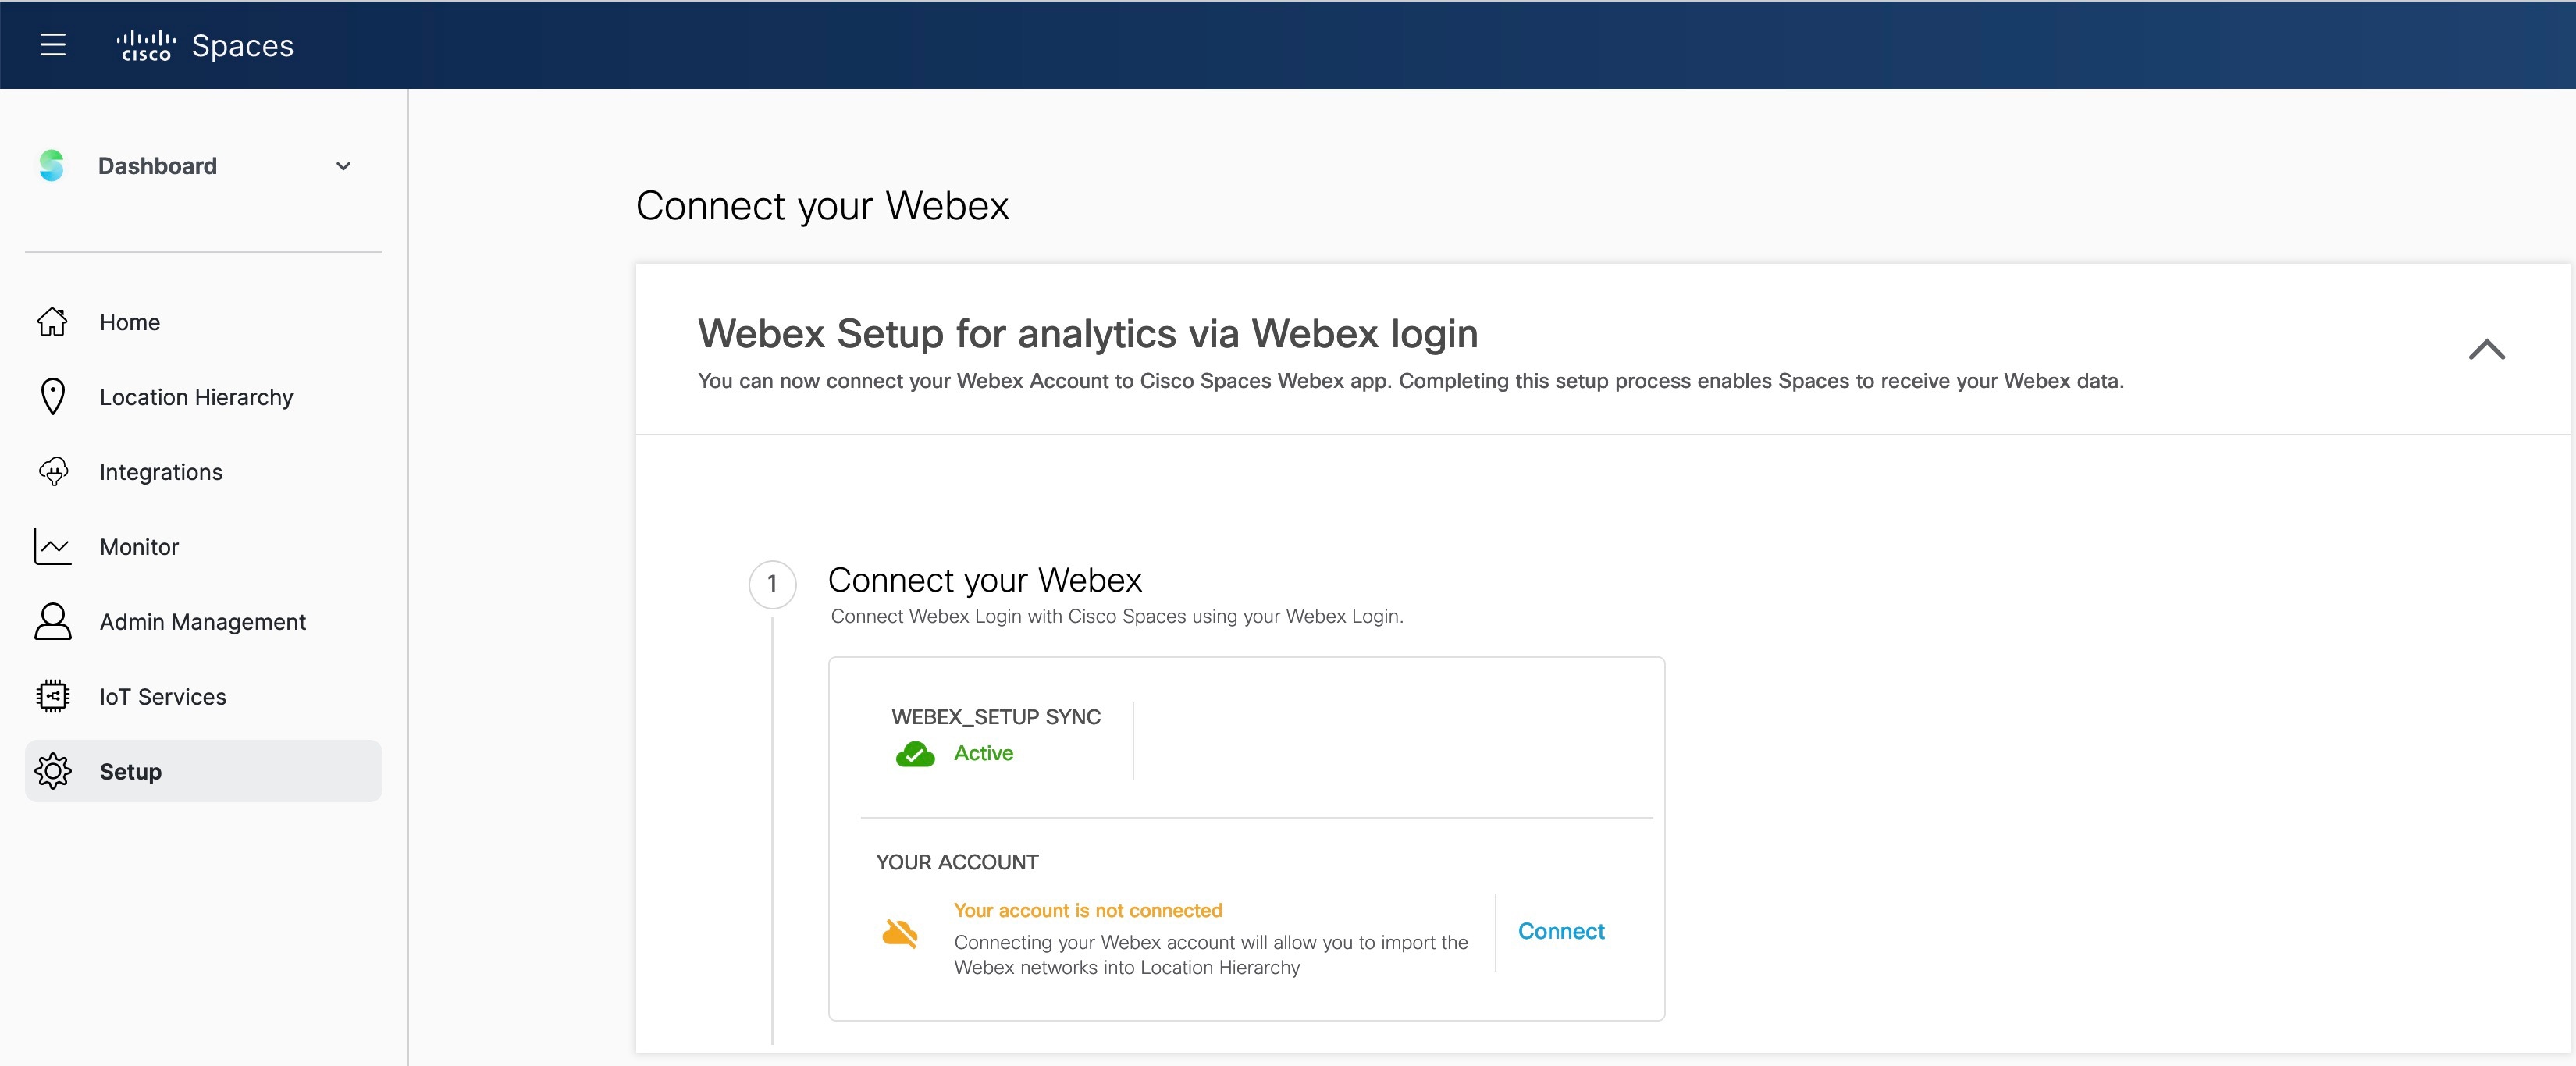Click the orange disconnected cloud icon
This screenshot has height=1066, width=2576.
pyautogui.click(x=900, y=933)
